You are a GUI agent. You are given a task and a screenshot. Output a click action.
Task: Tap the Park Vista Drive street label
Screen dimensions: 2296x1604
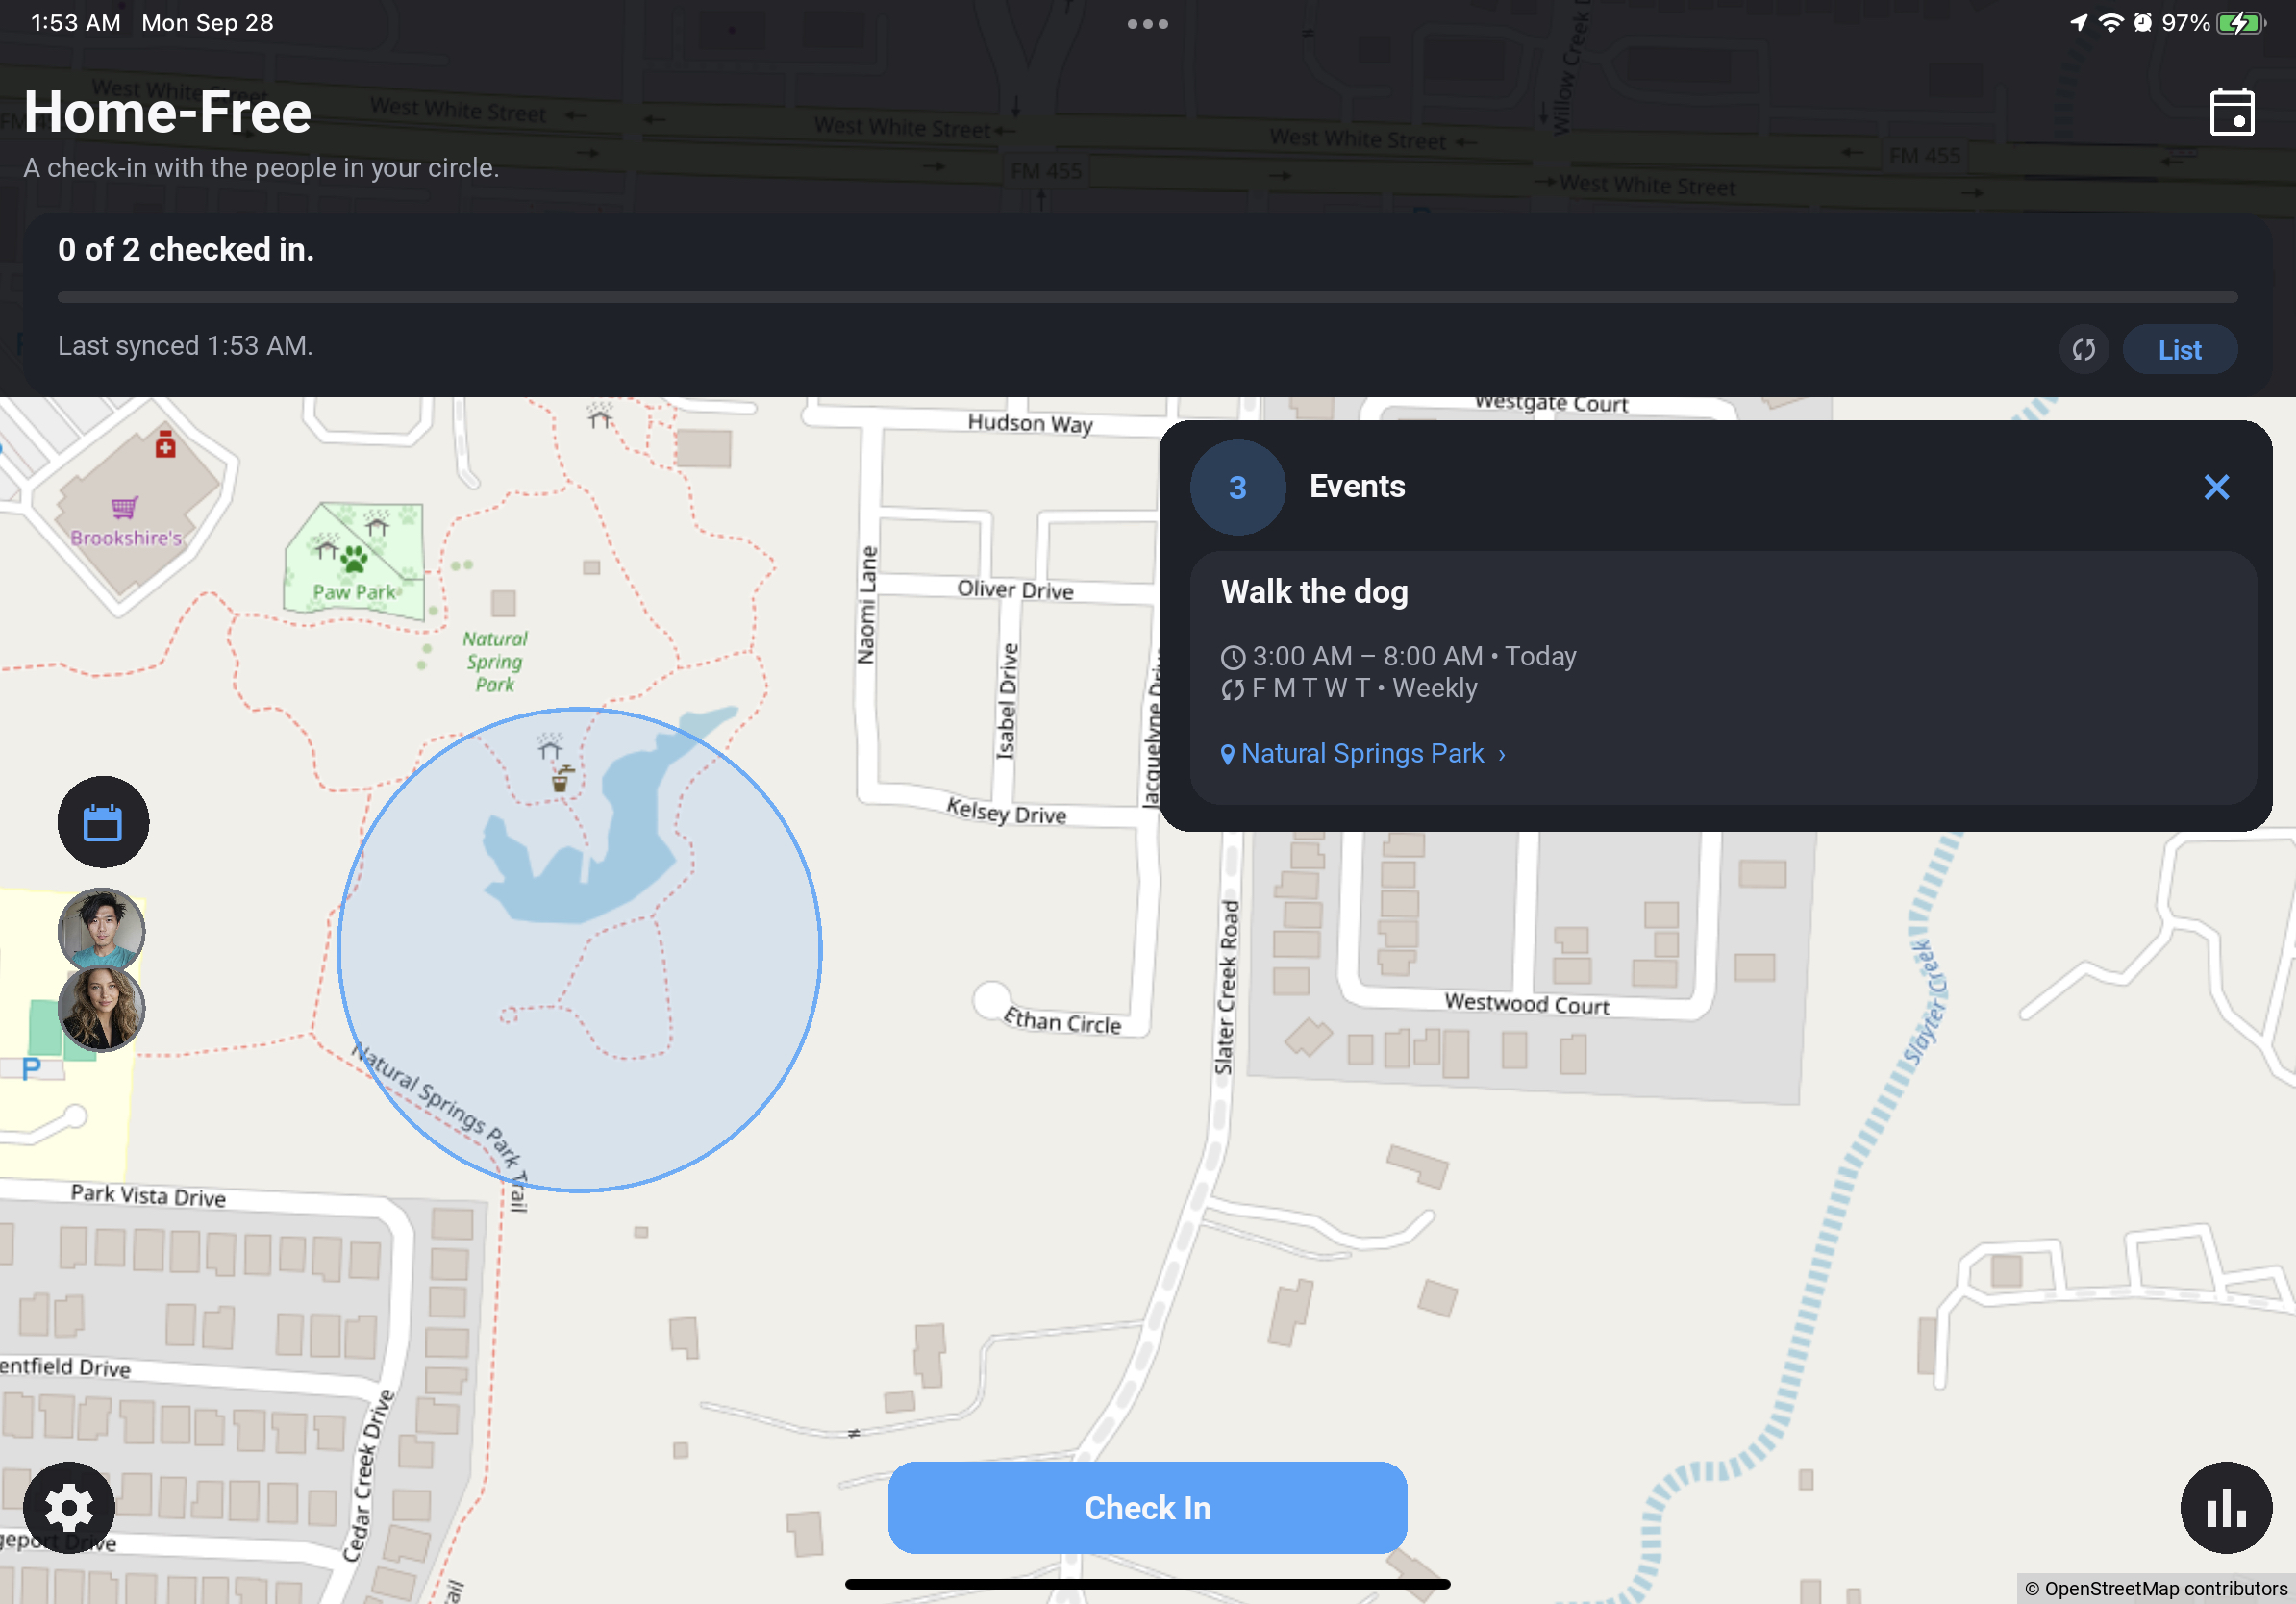[x=148, y=1195]
